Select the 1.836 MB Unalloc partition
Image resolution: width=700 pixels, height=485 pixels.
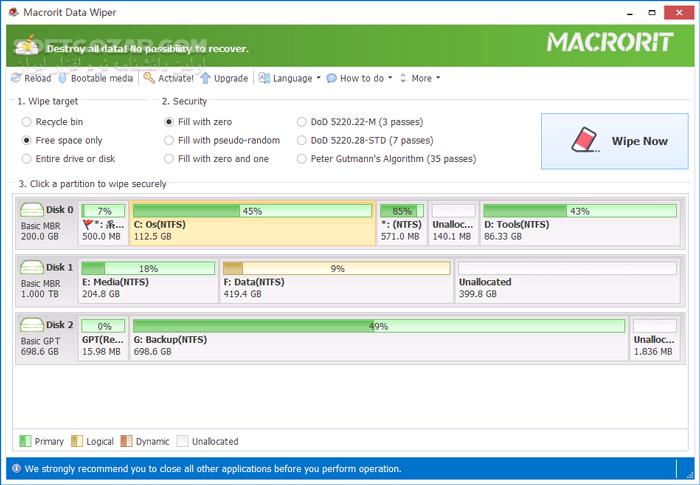[x=655, y=339]
